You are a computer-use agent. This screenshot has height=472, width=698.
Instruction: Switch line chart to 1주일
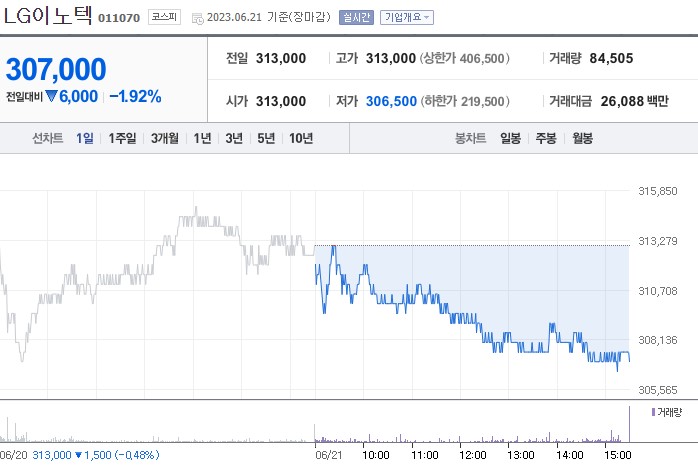(x=122, y=138)
